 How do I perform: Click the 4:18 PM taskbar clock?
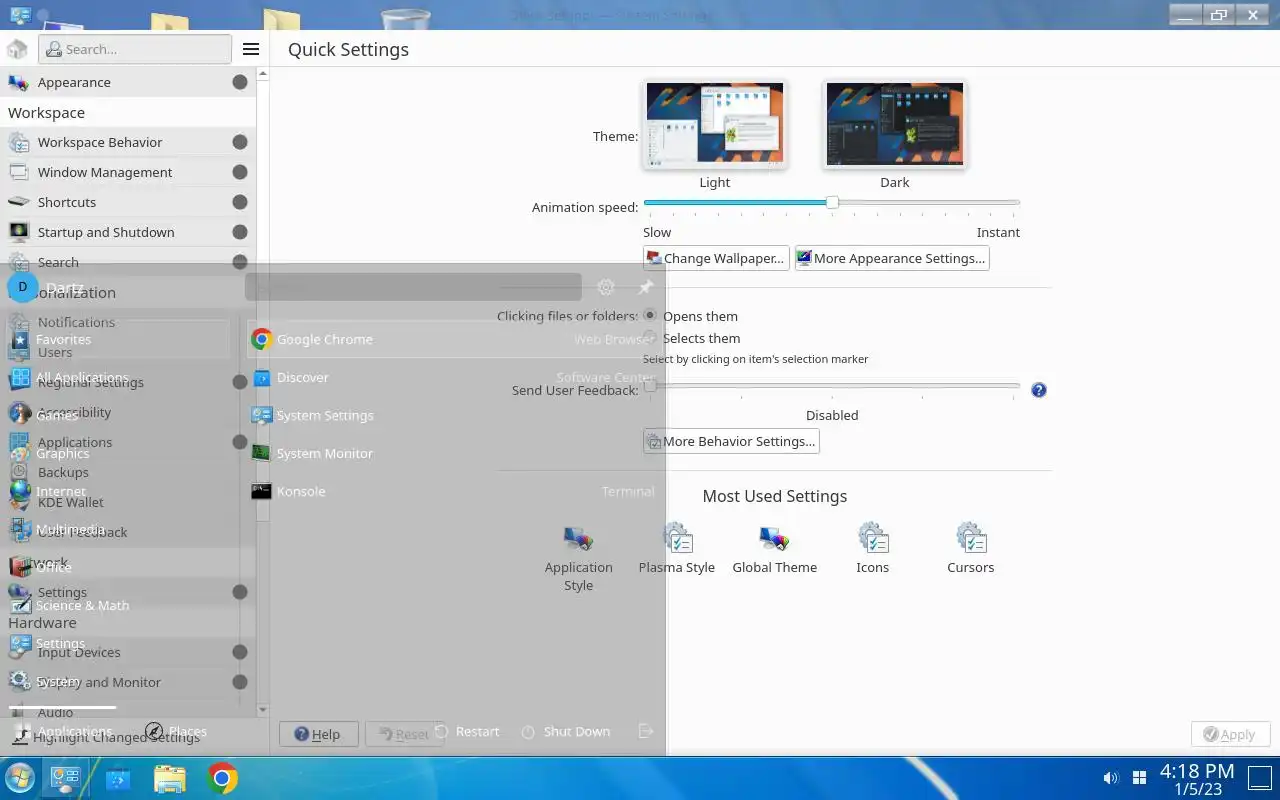click(1197, 779)
